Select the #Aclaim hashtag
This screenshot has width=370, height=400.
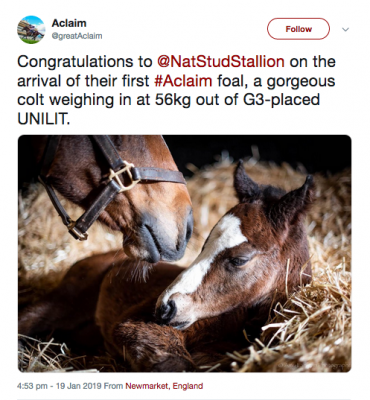click(183, 81)
